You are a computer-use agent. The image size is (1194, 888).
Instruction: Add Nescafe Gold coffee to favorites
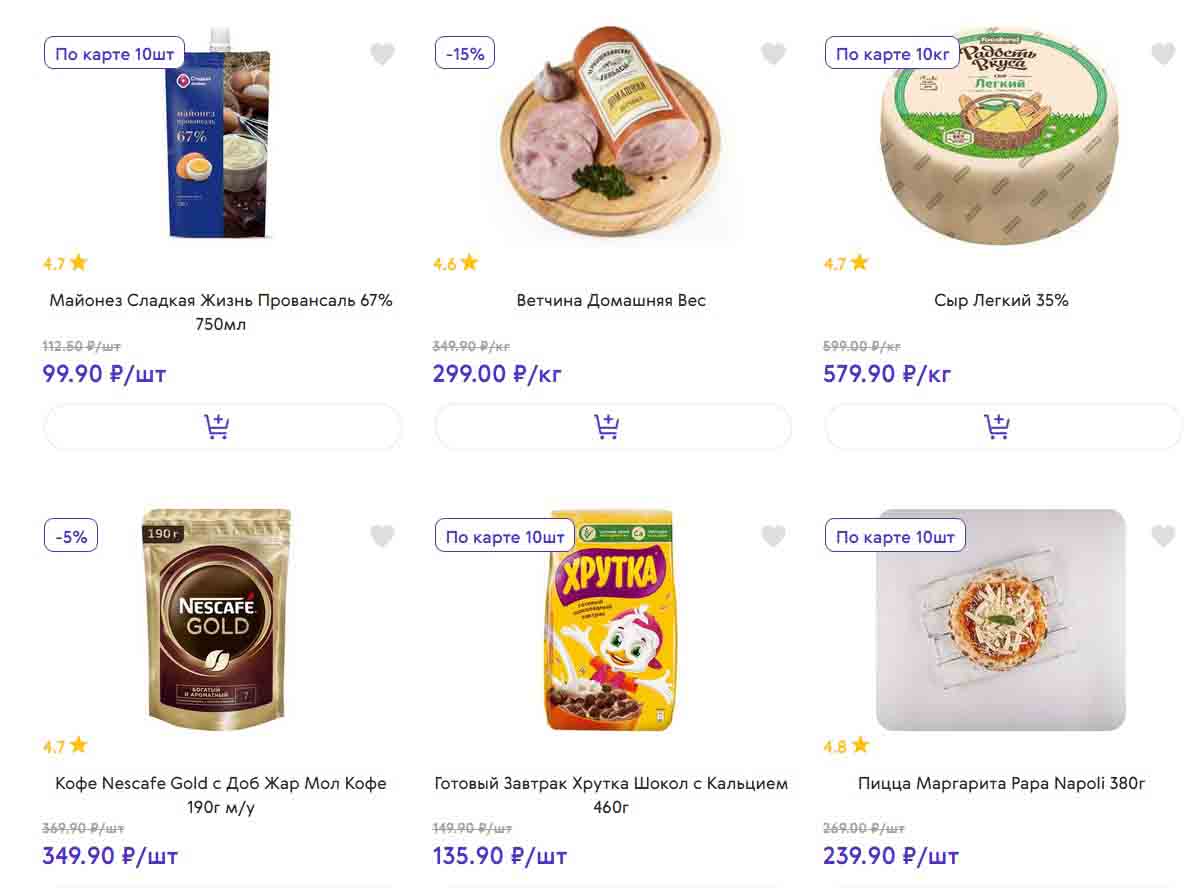click(x=382, y=537)
